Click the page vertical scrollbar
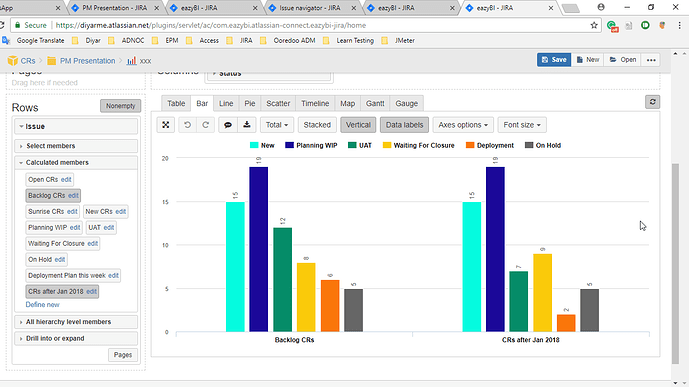This screenshot has height=387, width=689. [675, 264]
